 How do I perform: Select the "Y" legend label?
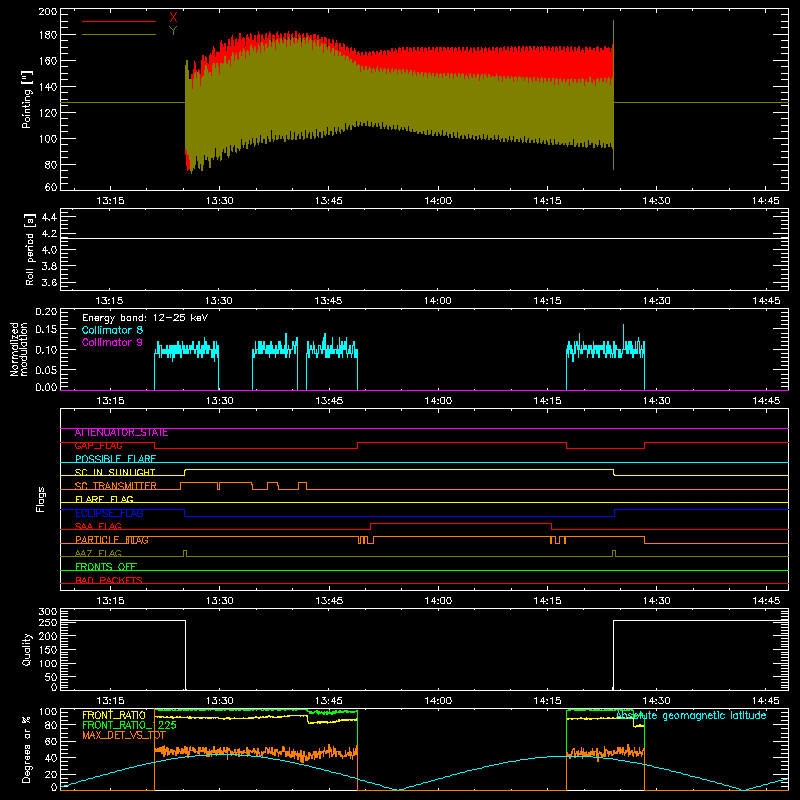tap(173, 31)
